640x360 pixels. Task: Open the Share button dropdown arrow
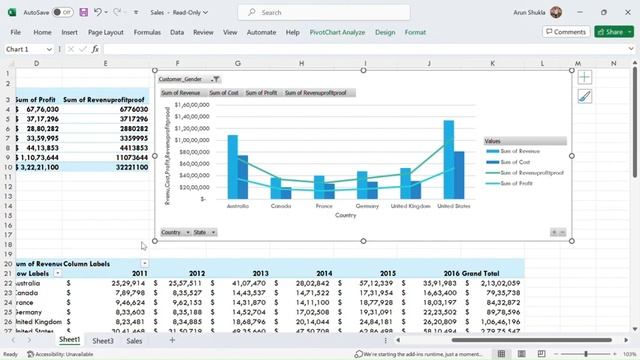[x=630, y=31]
